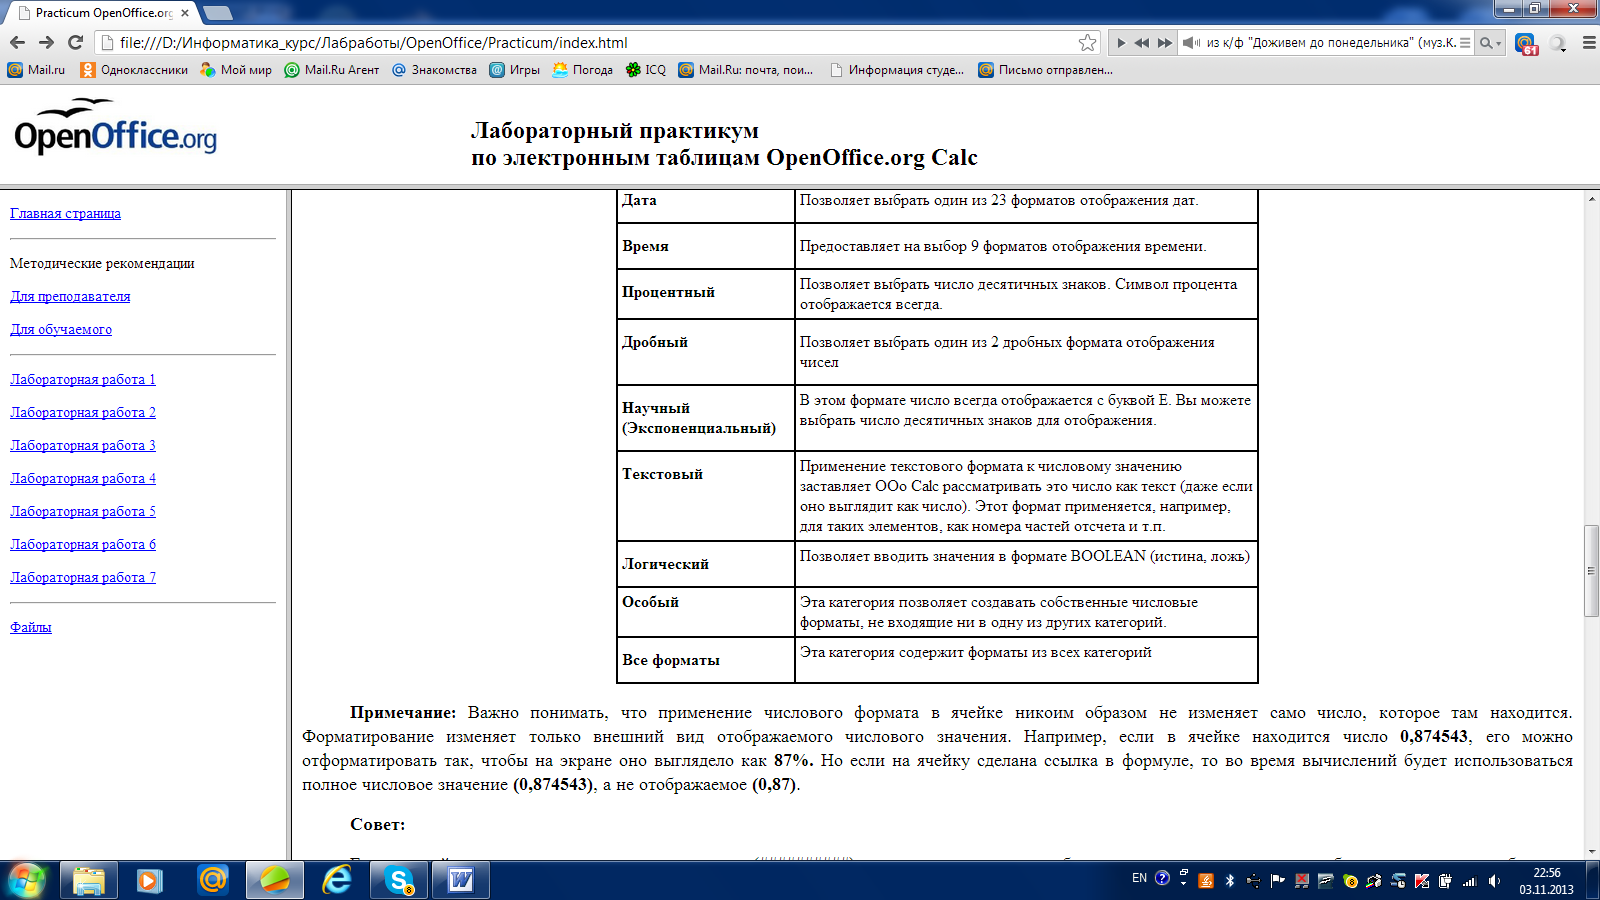
Task: Click the OpenOffice.org logo
Action: 115,127
